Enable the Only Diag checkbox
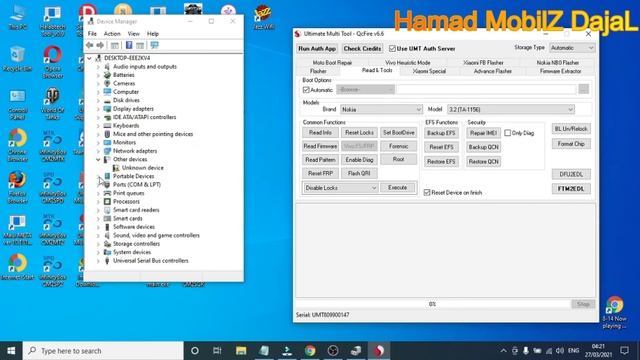 pos(507,133)
